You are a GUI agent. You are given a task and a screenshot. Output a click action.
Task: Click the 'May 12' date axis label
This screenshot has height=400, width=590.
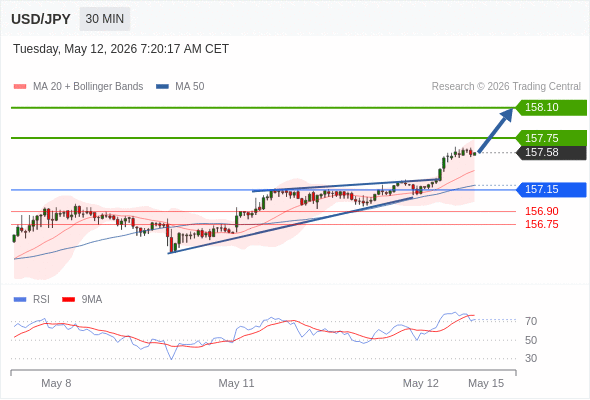coord(421,383)
